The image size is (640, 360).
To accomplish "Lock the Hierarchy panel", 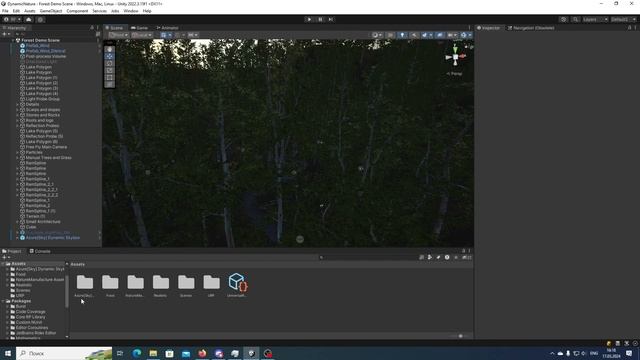I will pyautogui.click(x=92, y=28).
